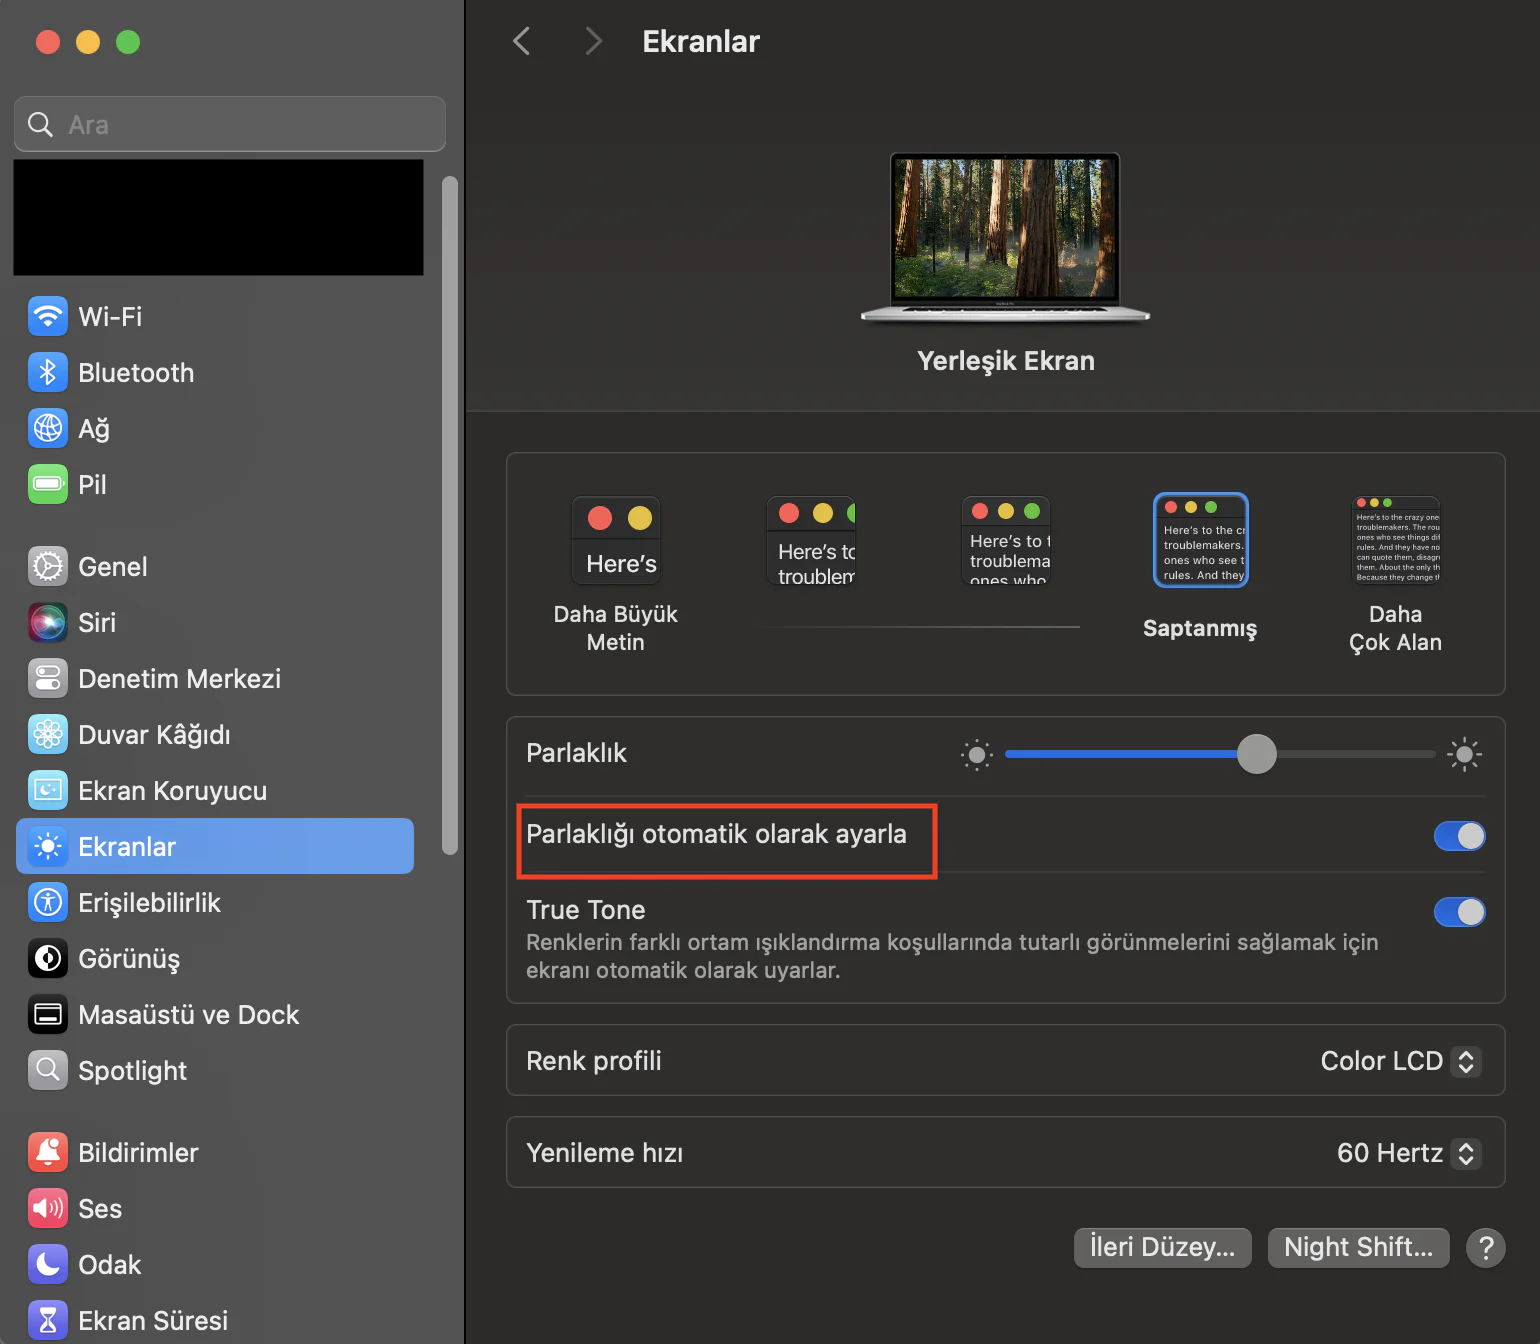Click the Parlaklık brightness slider handle
Image resolution: width=1540 pixels, height=1344 pixels.
tap(1256, 754)
